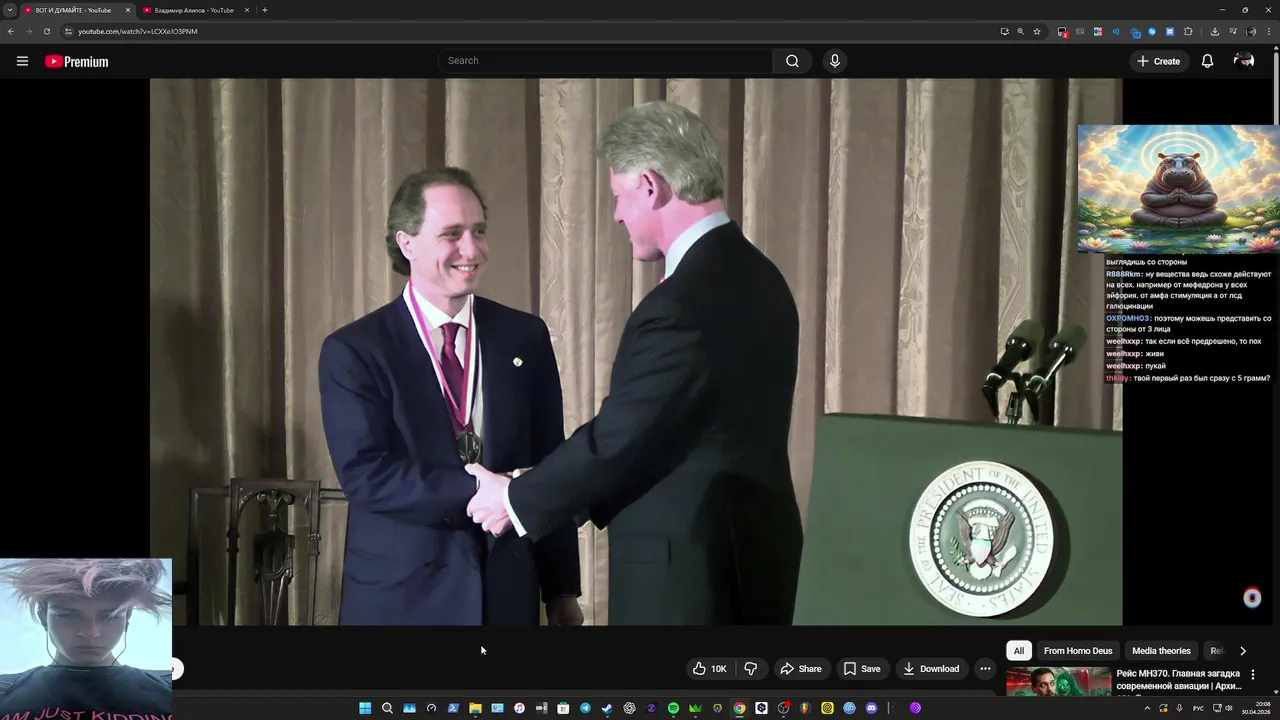Open File Explorer from the taskbar
The image size is (1280, 720).
475,708
